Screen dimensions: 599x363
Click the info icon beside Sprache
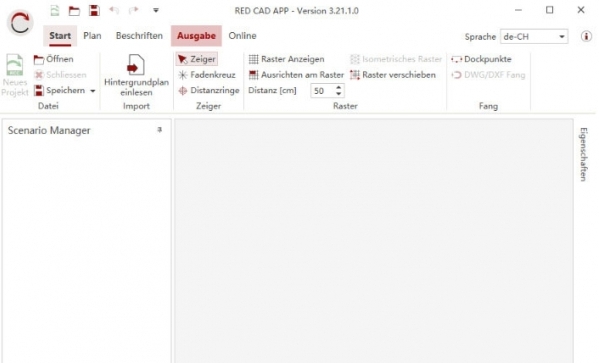click(x=586, y=36)
